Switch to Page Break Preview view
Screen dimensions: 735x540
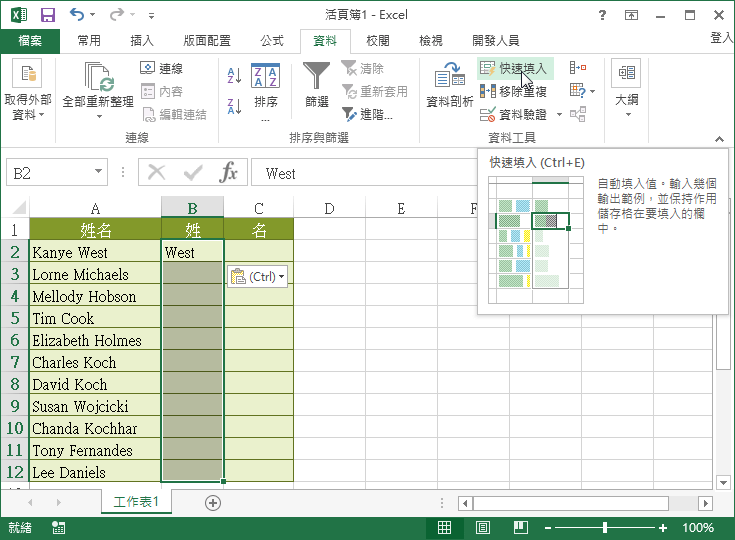tap(521, 528)
